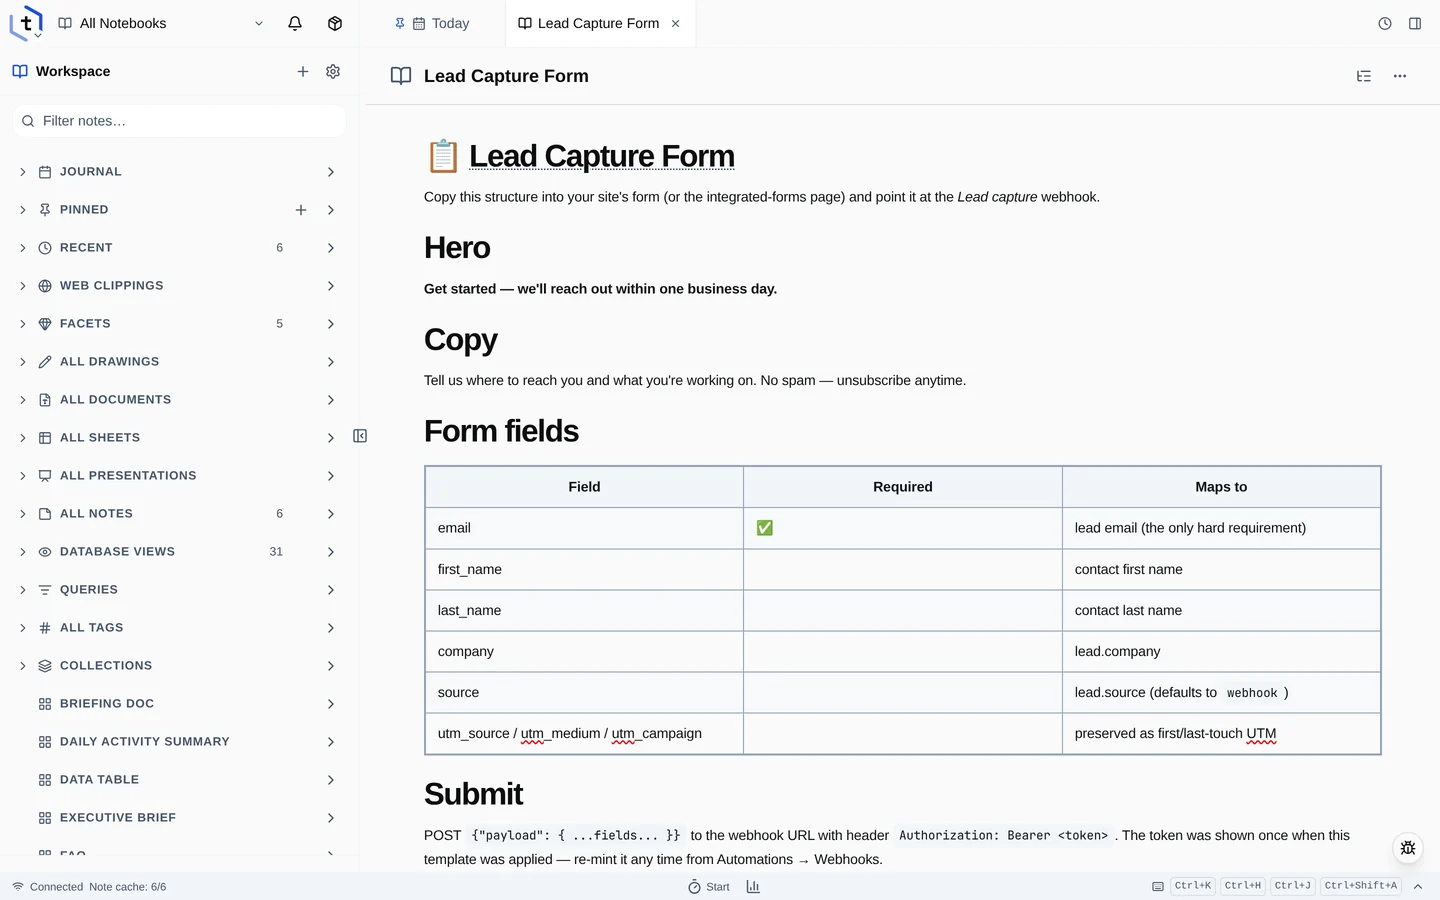The height and width of the screenshot is (900, 1440).
Task: Open the Executive Brief collection
Action: [x=118, y=818]
